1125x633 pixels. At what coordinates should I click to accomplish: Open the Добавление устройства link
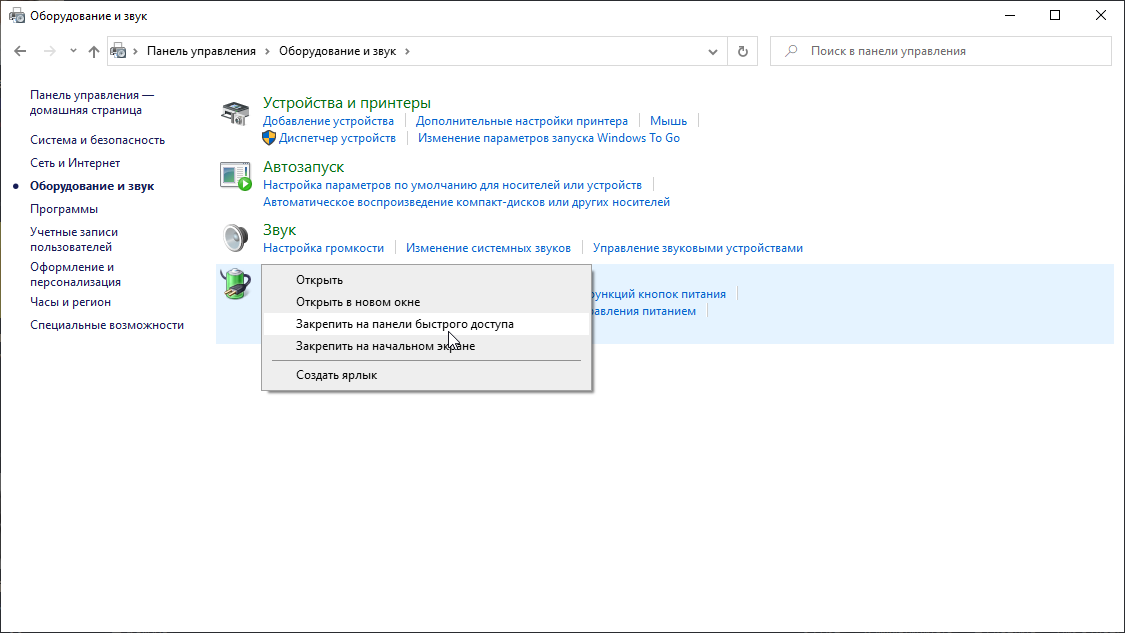(328, 121)
